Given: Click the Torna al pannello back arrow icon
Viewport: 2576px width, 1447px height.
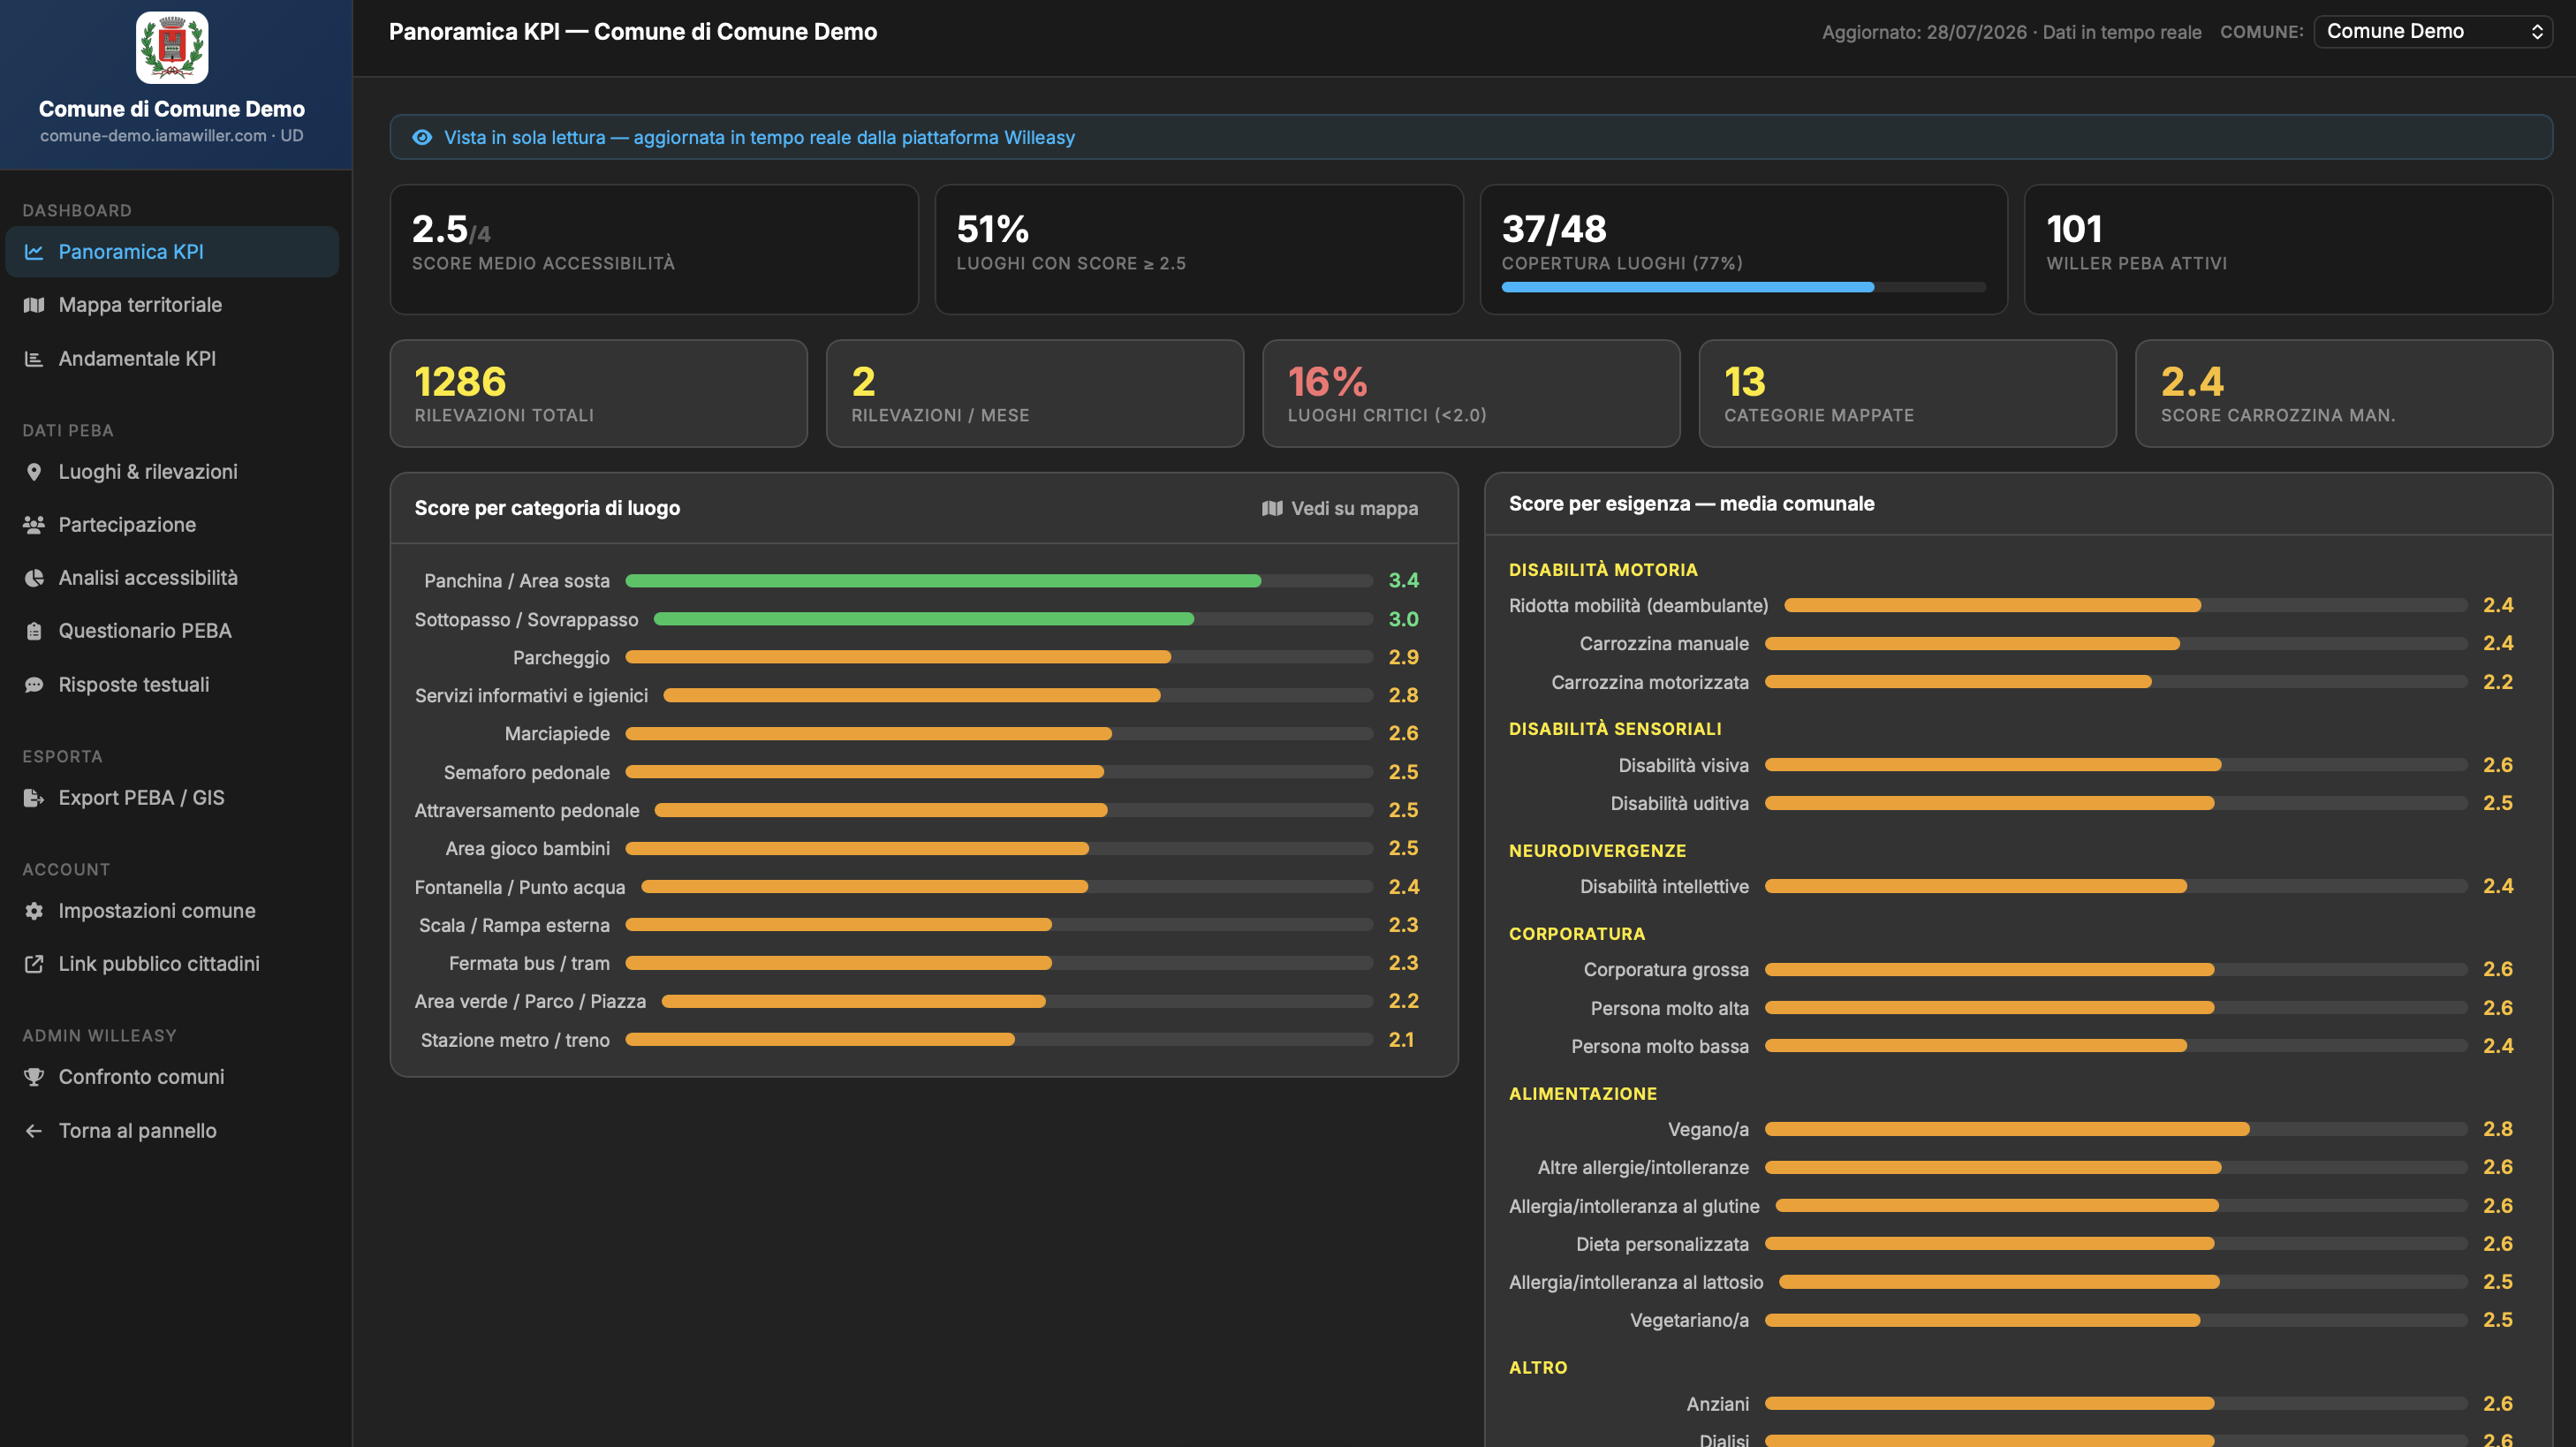Looking at the screenshot, I should point(34,1131).
